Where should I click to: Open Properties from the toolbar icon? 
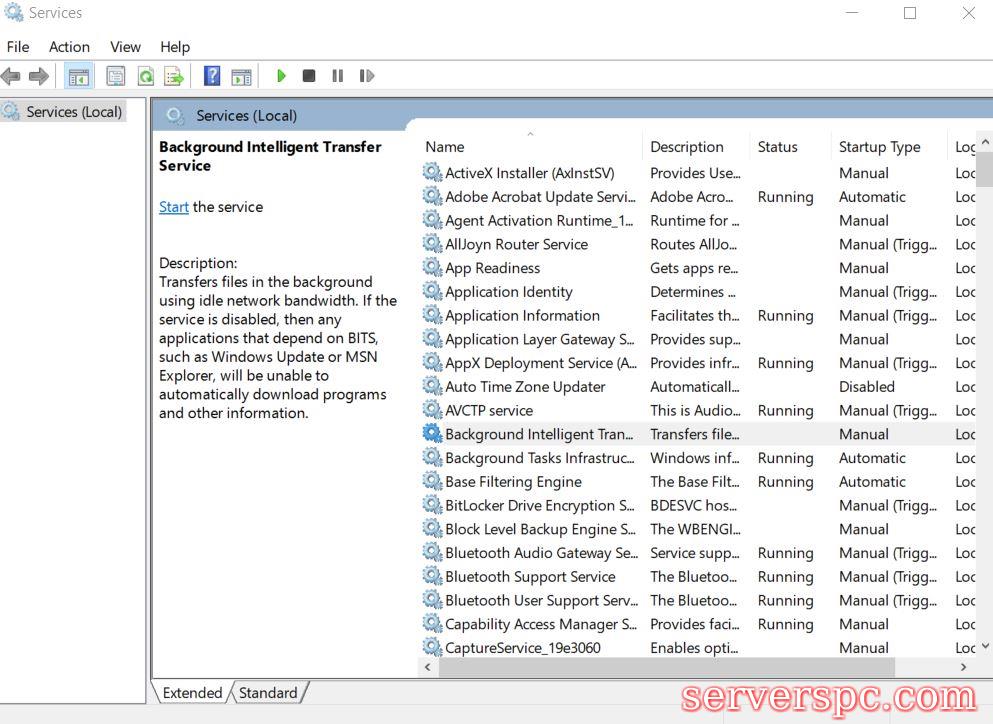(x=116, y=76)
